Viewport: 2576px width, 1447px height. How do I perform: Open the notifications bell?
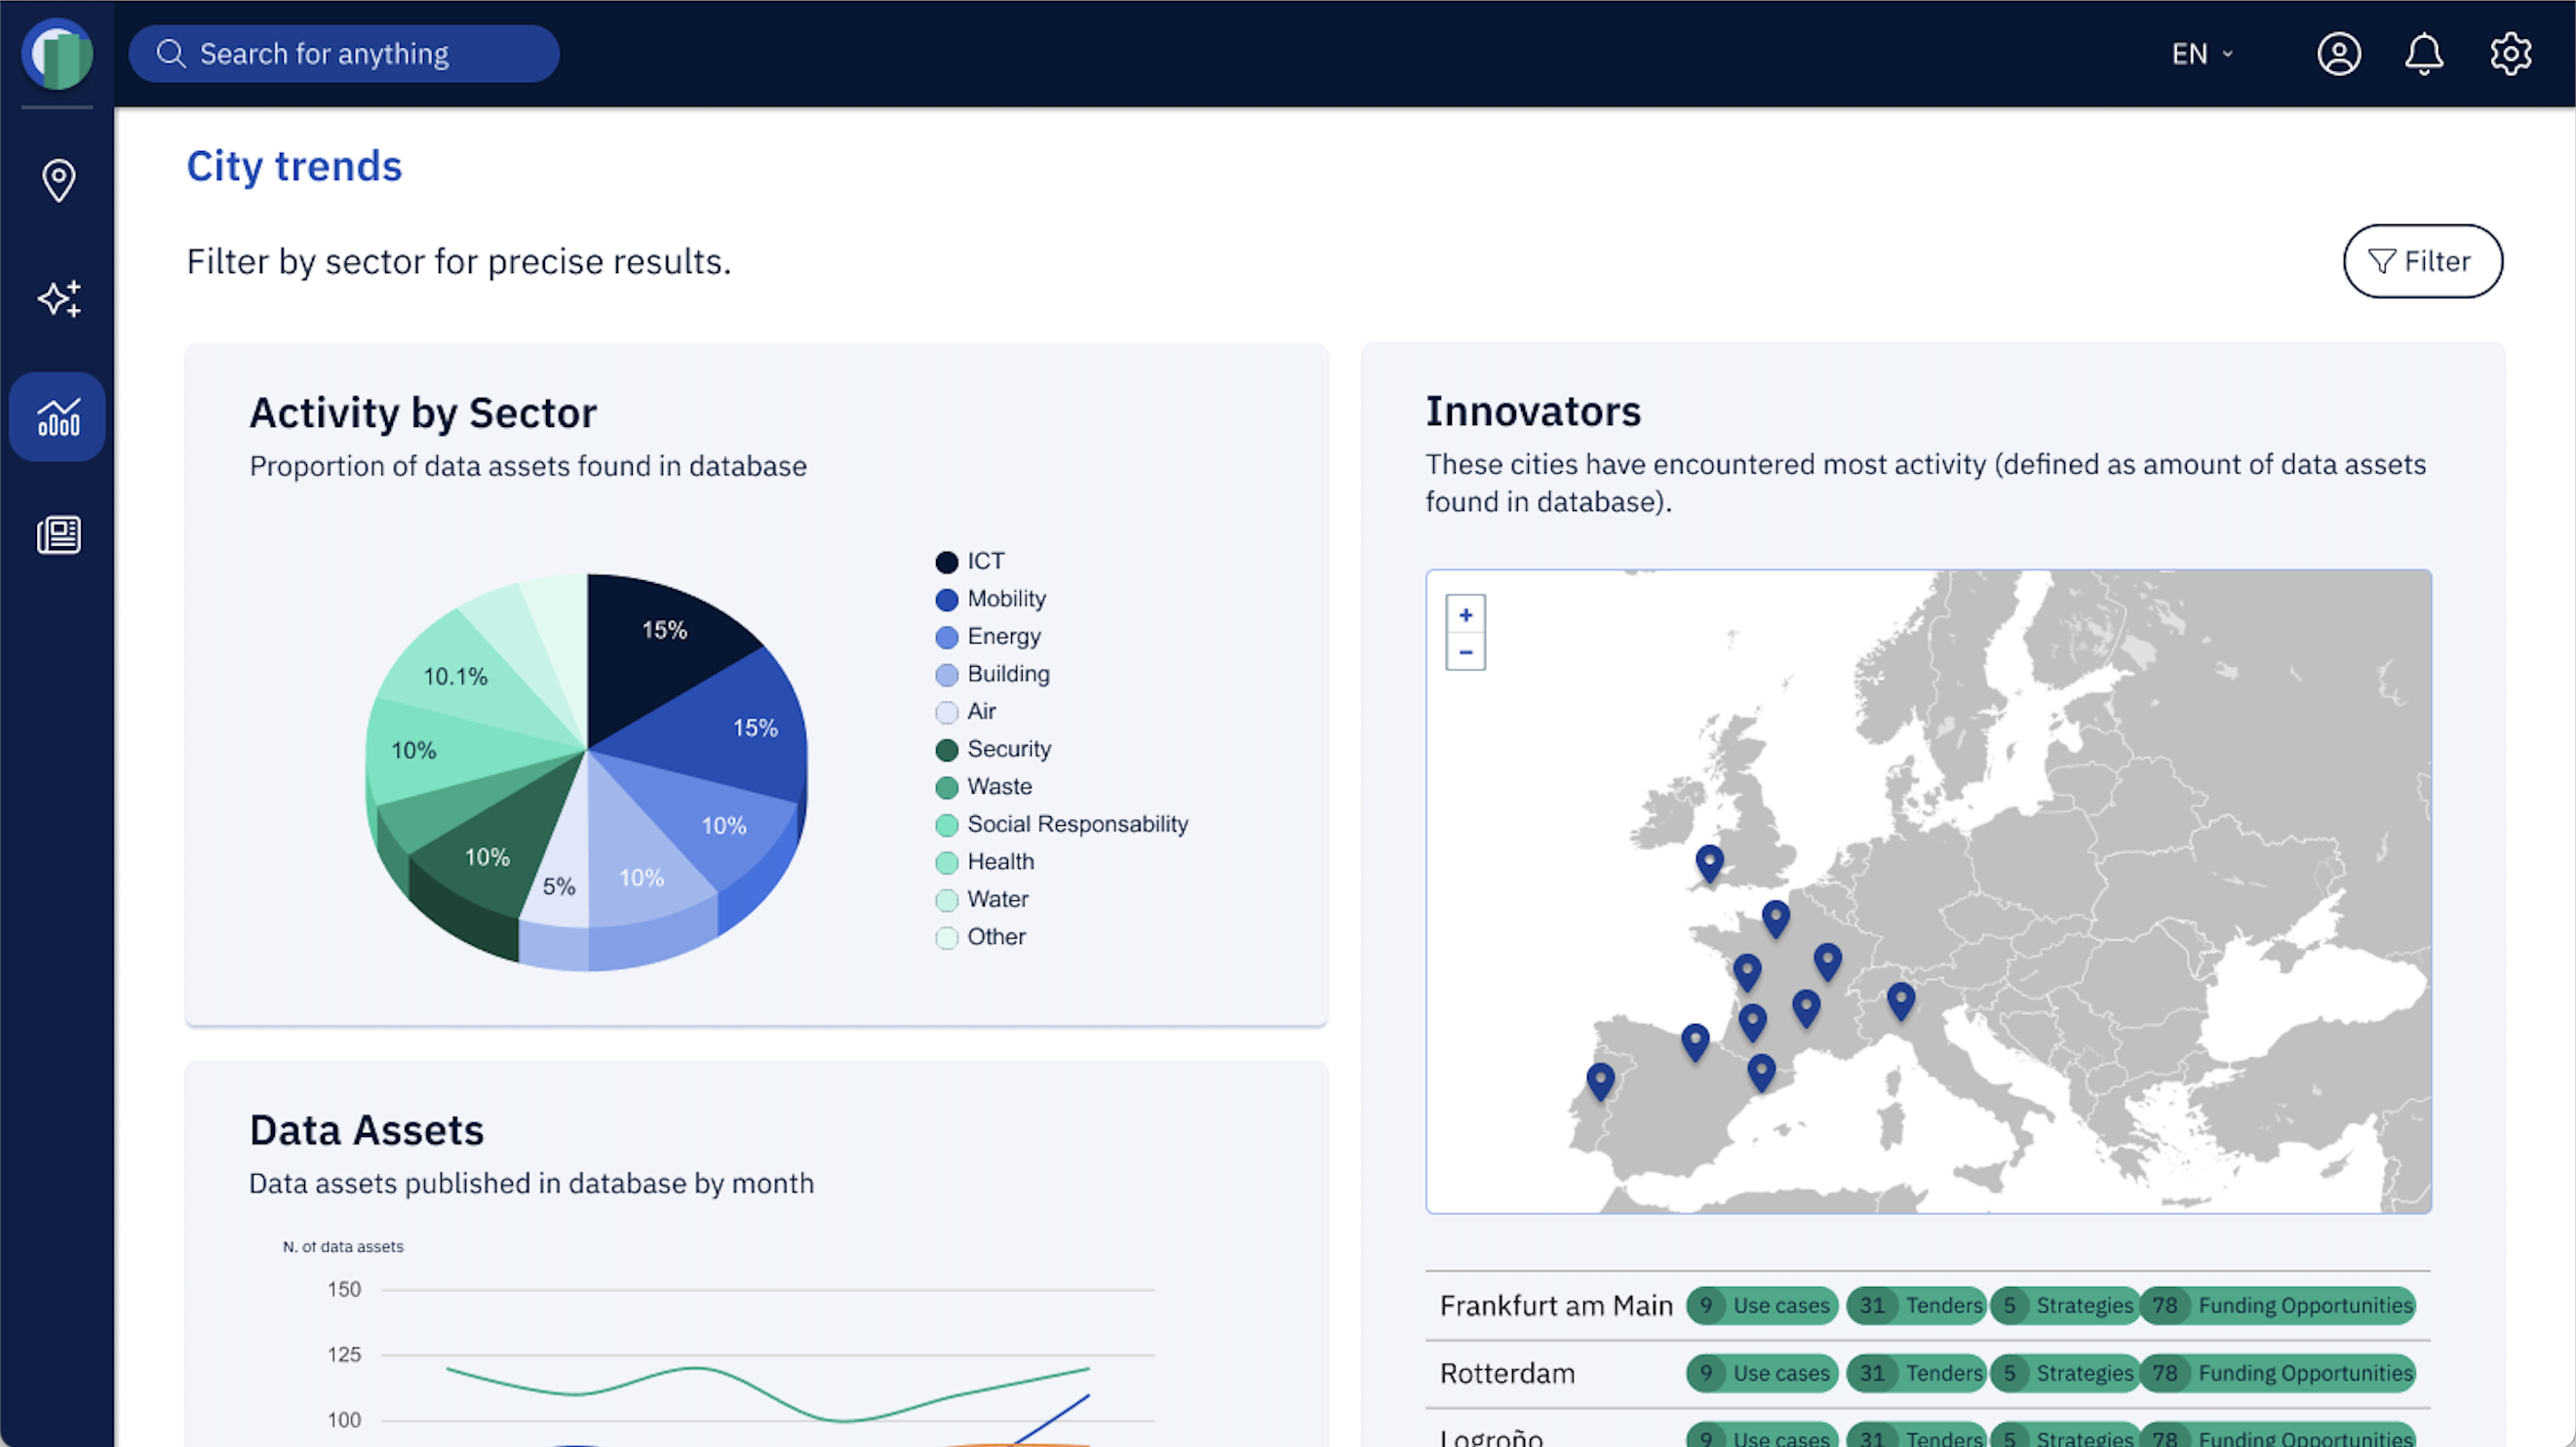point(2424,54)
